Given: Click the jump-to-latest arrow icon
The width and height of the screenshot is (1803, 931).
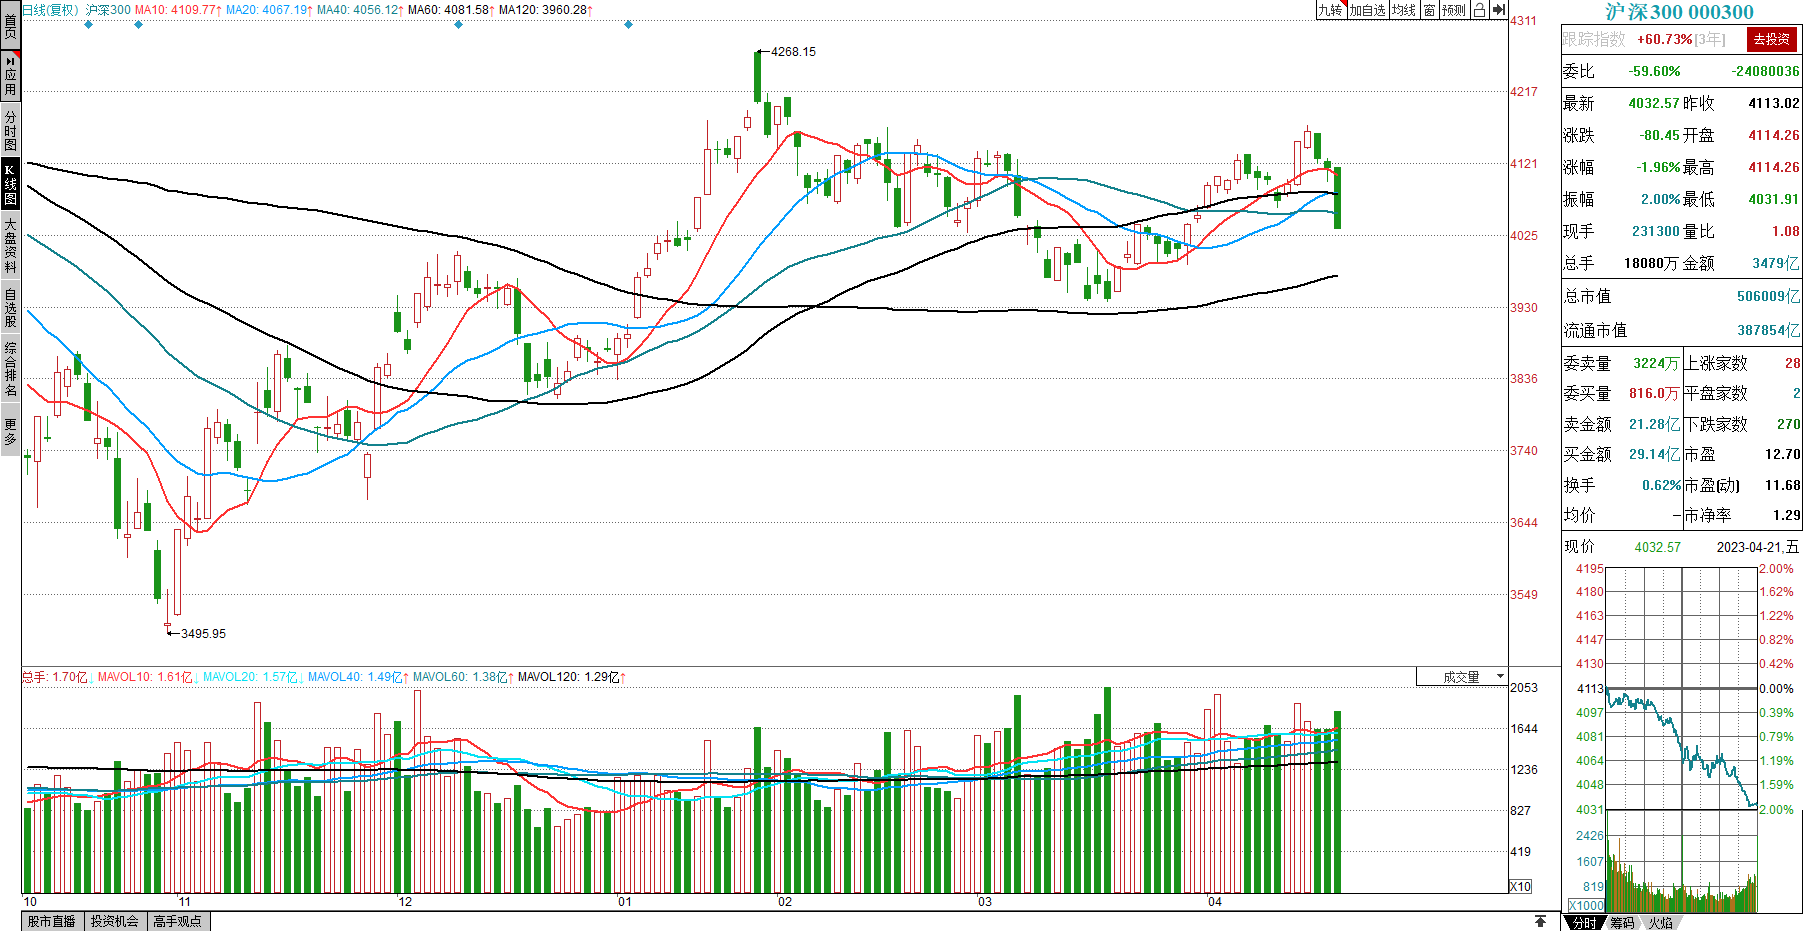Looking at the screenshot, I should [1498, 10].
